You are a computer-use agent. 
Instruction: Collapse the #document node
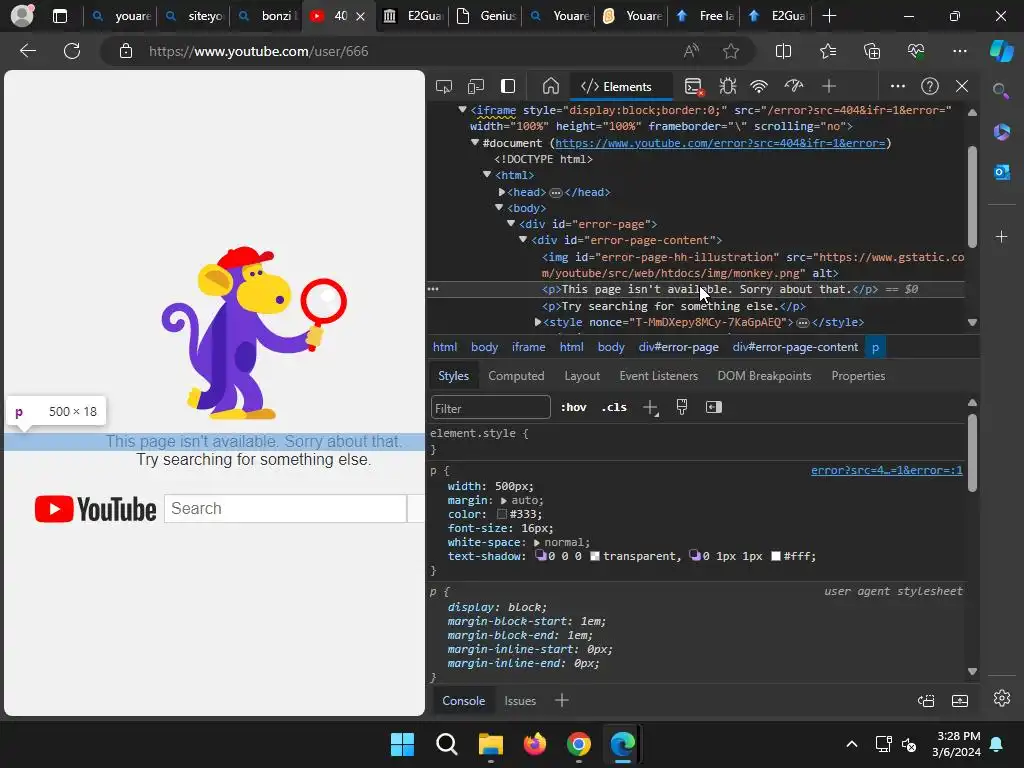(475, 142)
